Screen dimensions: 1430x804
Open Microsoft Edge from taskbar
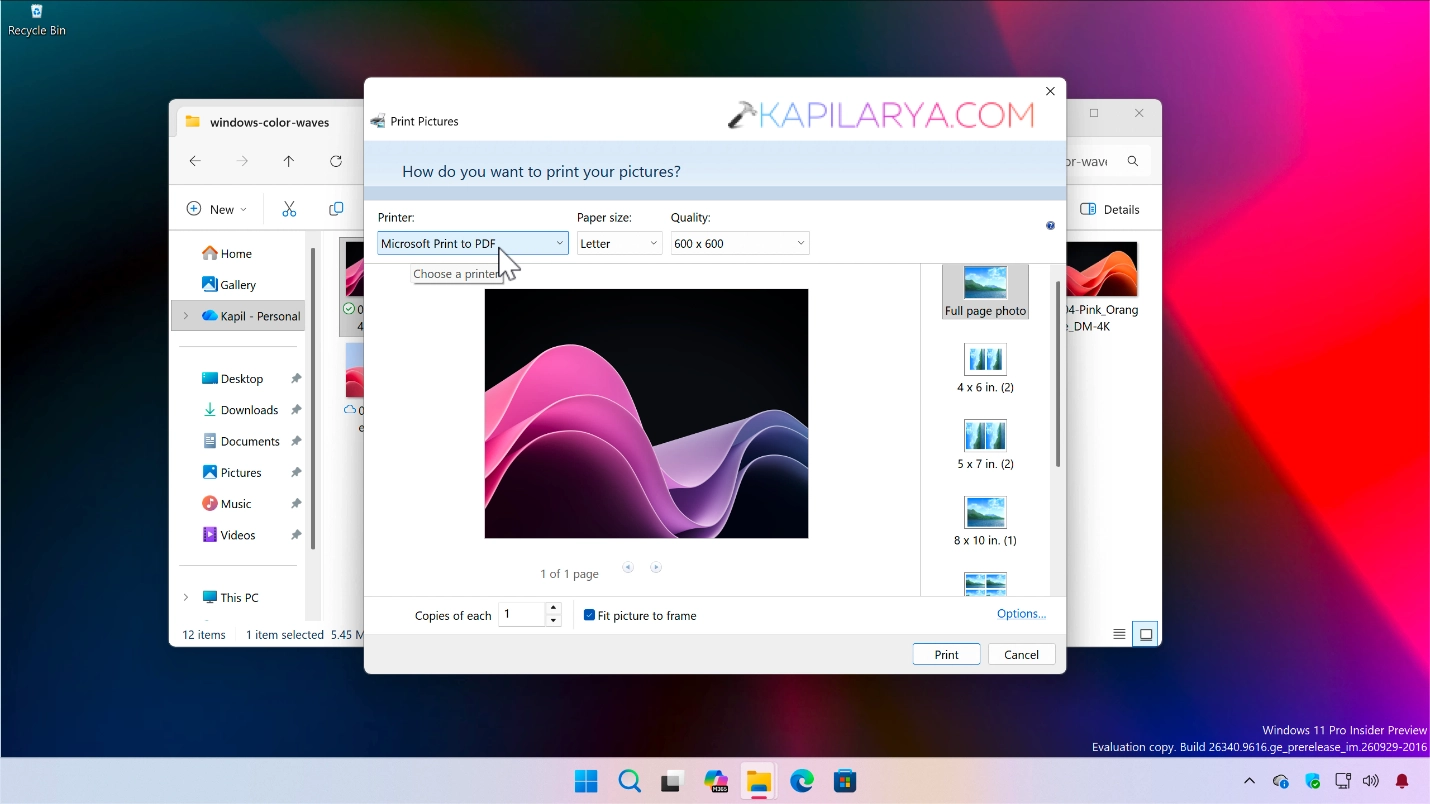click(x=802, y=781)
